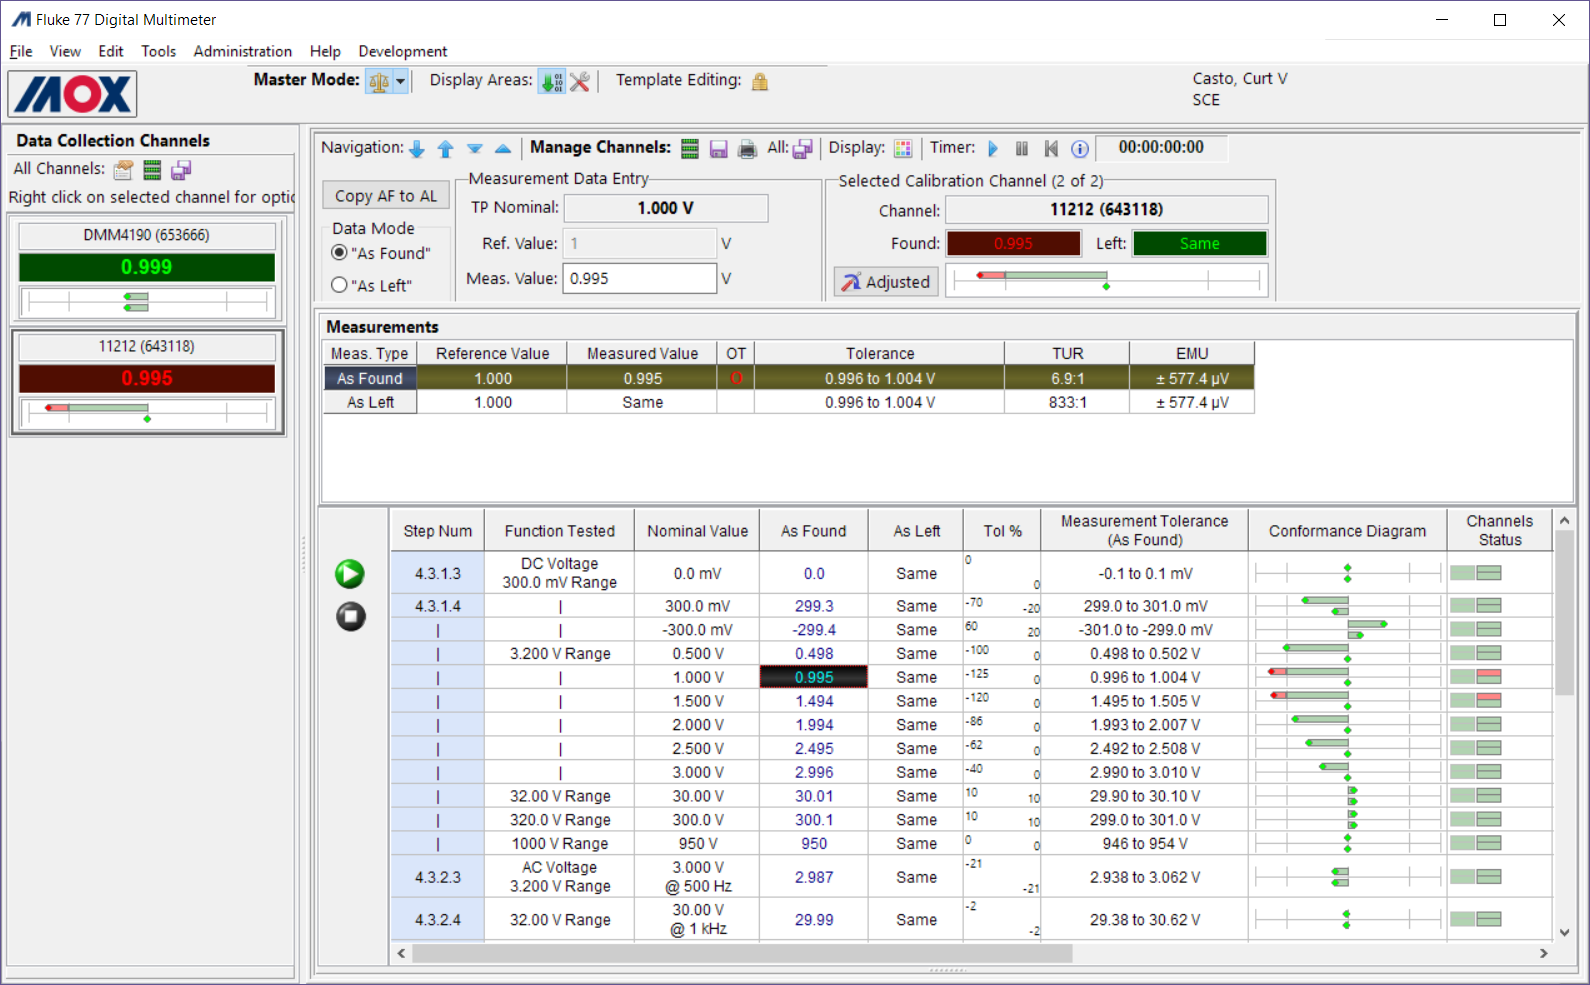The height and width of the screenshot is (985, 1590).
Task: Click the Manage Channels printer icon
Action: tap(747, 149)
